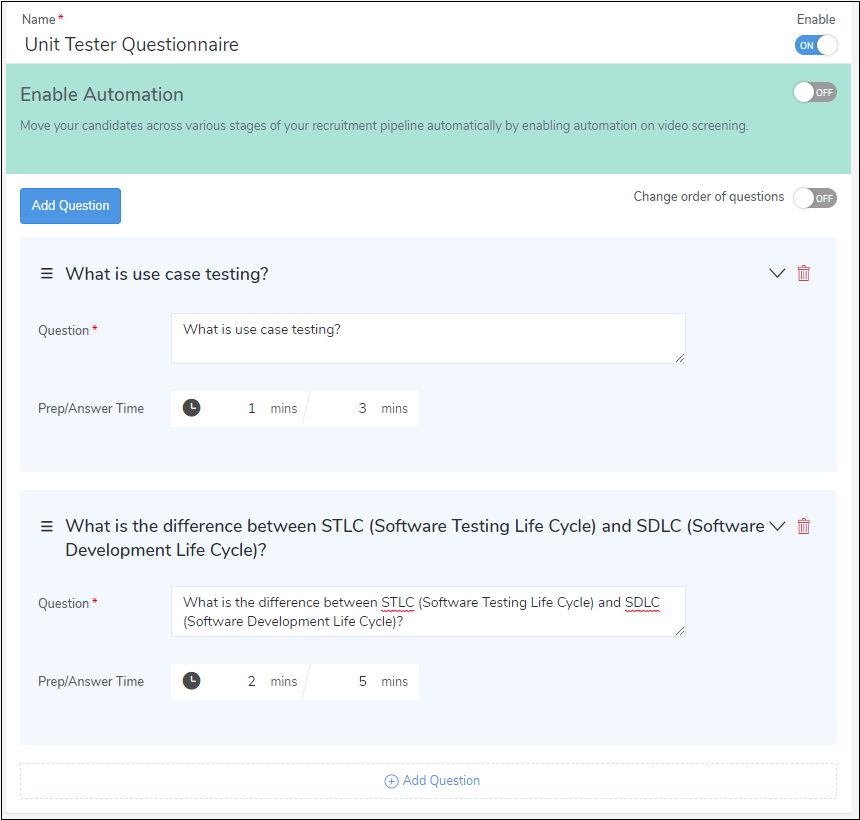Collapse the use case testing question panel

(x=776, y=273)
